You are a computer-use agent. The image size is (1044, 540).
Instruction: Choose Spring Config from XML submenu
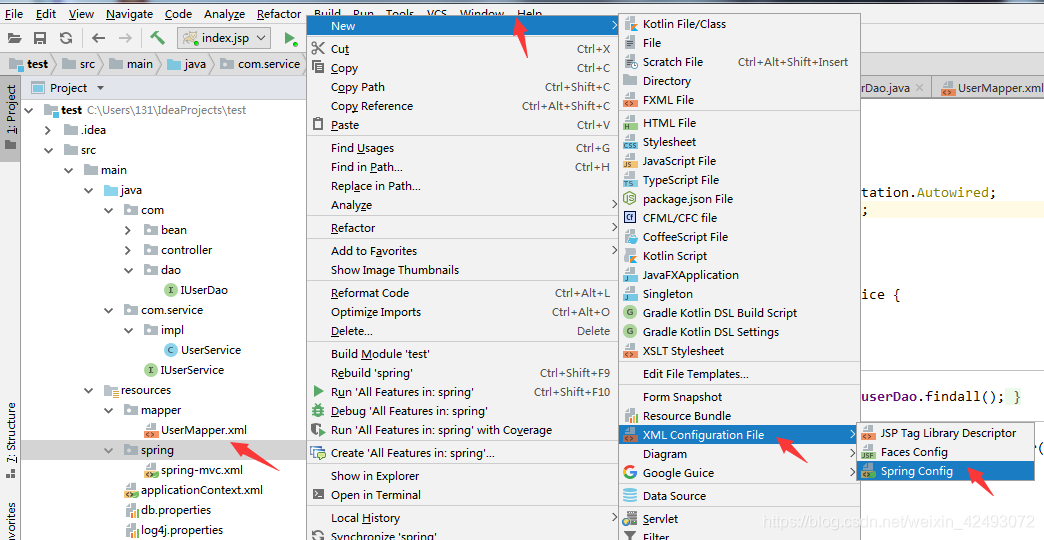[946, 471]
